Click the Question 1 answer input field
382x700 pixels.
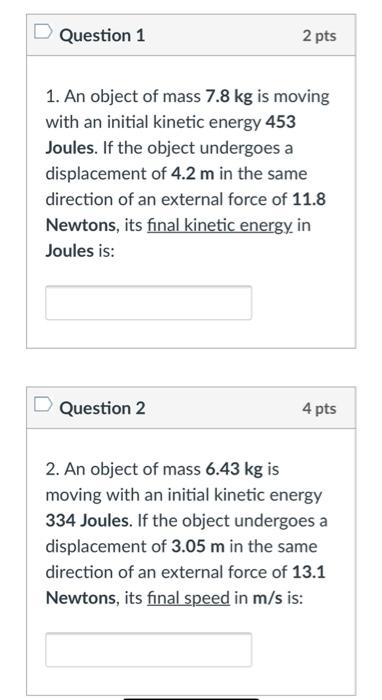149,303
